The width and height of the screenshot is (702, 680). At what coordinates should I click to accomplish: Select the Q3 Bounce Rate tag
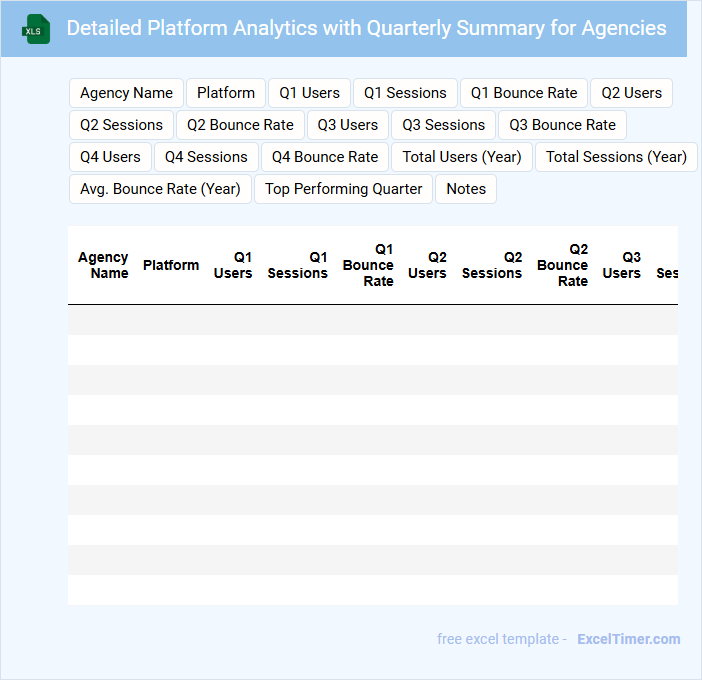coord(562,125)
